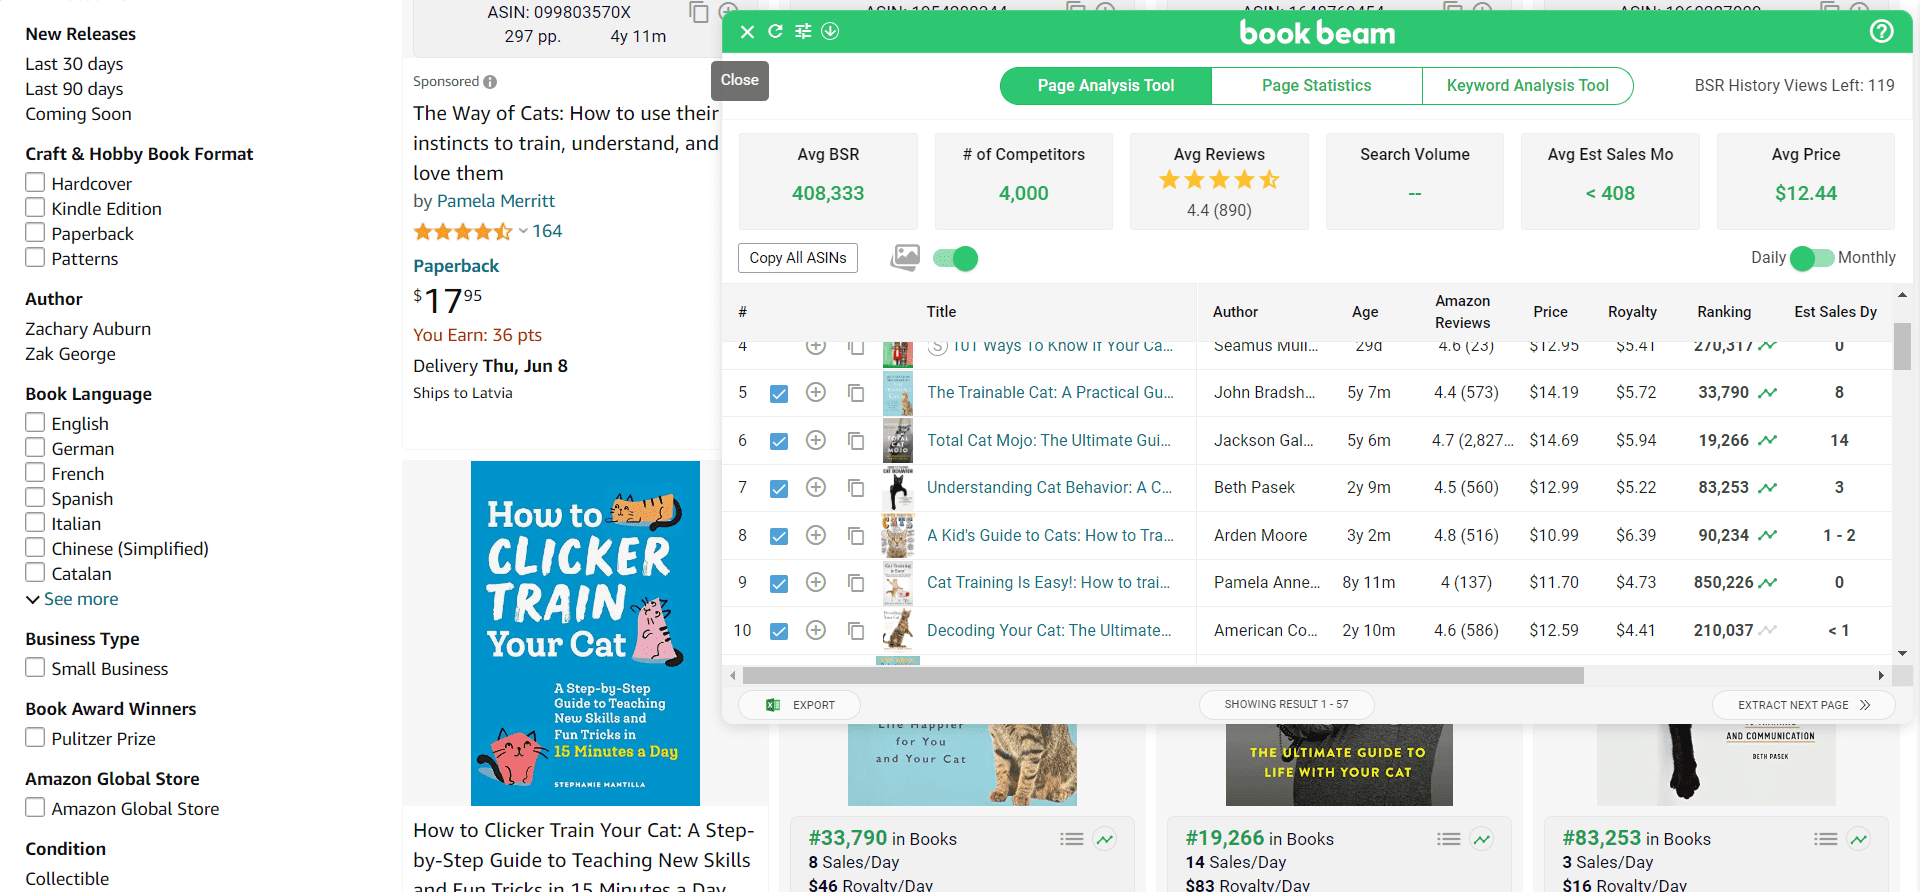1920x893 pixels.
Task: Check the Small Business filter
Action: coord(35,667)
